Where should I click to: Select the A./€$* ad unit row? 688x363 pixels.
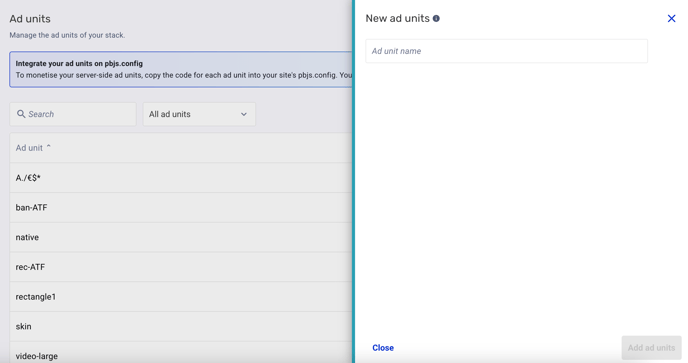(181, 178)
